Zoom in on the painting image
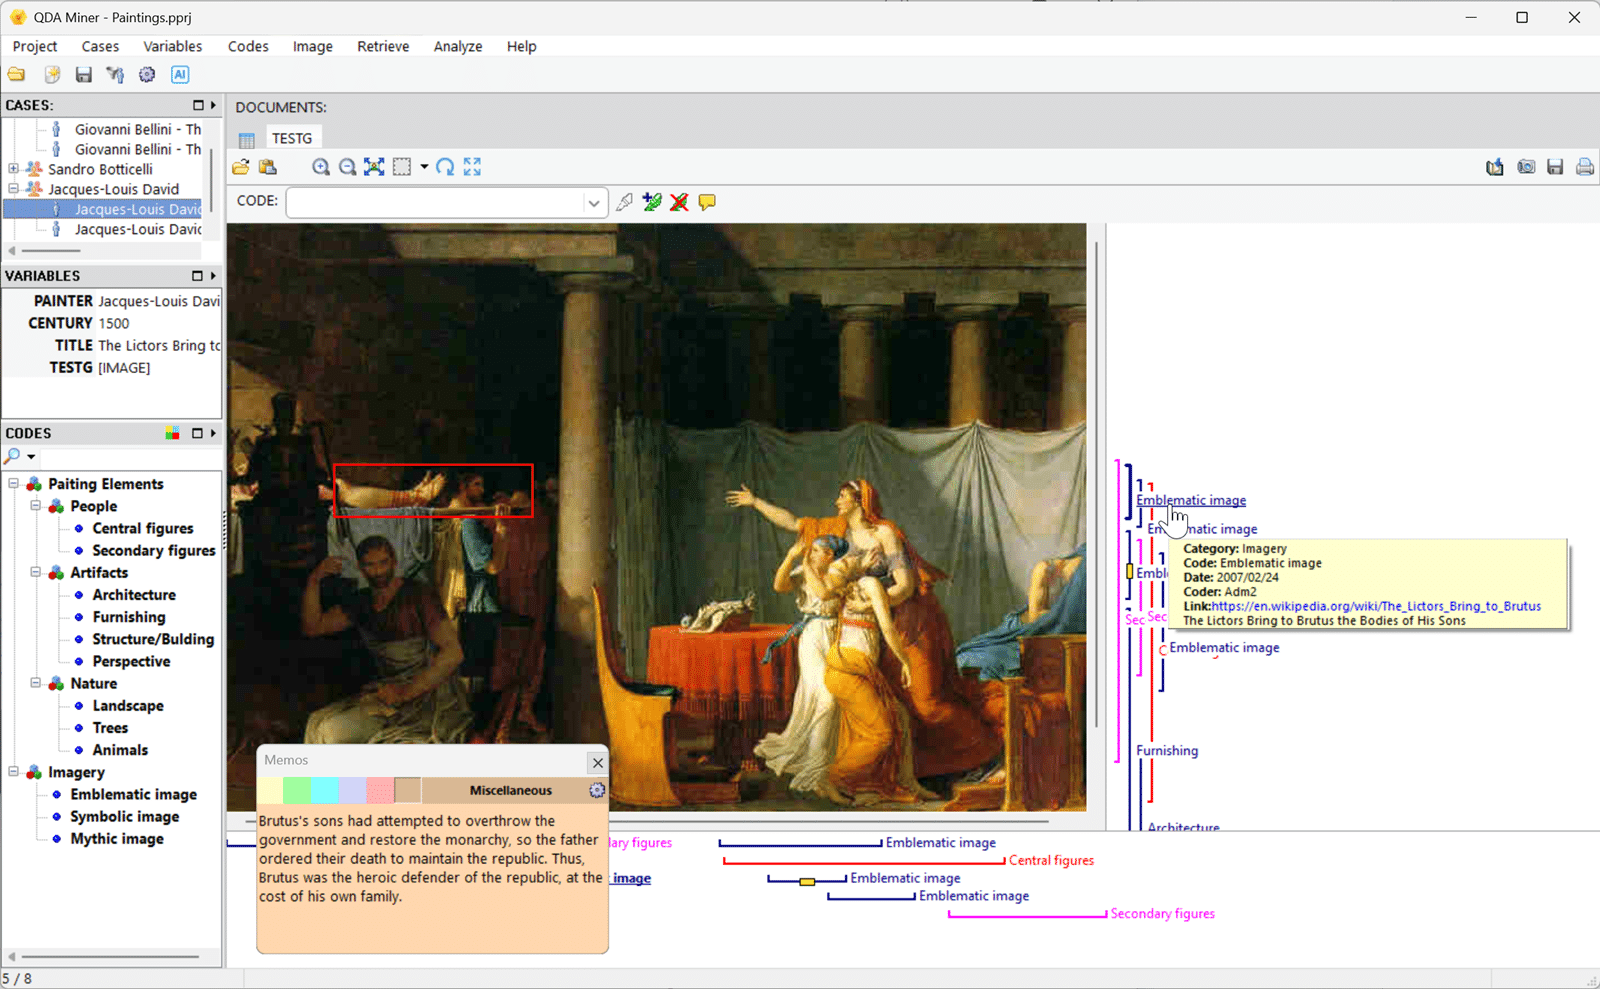Screen dimensions: 1600x989 coord(321,167)
